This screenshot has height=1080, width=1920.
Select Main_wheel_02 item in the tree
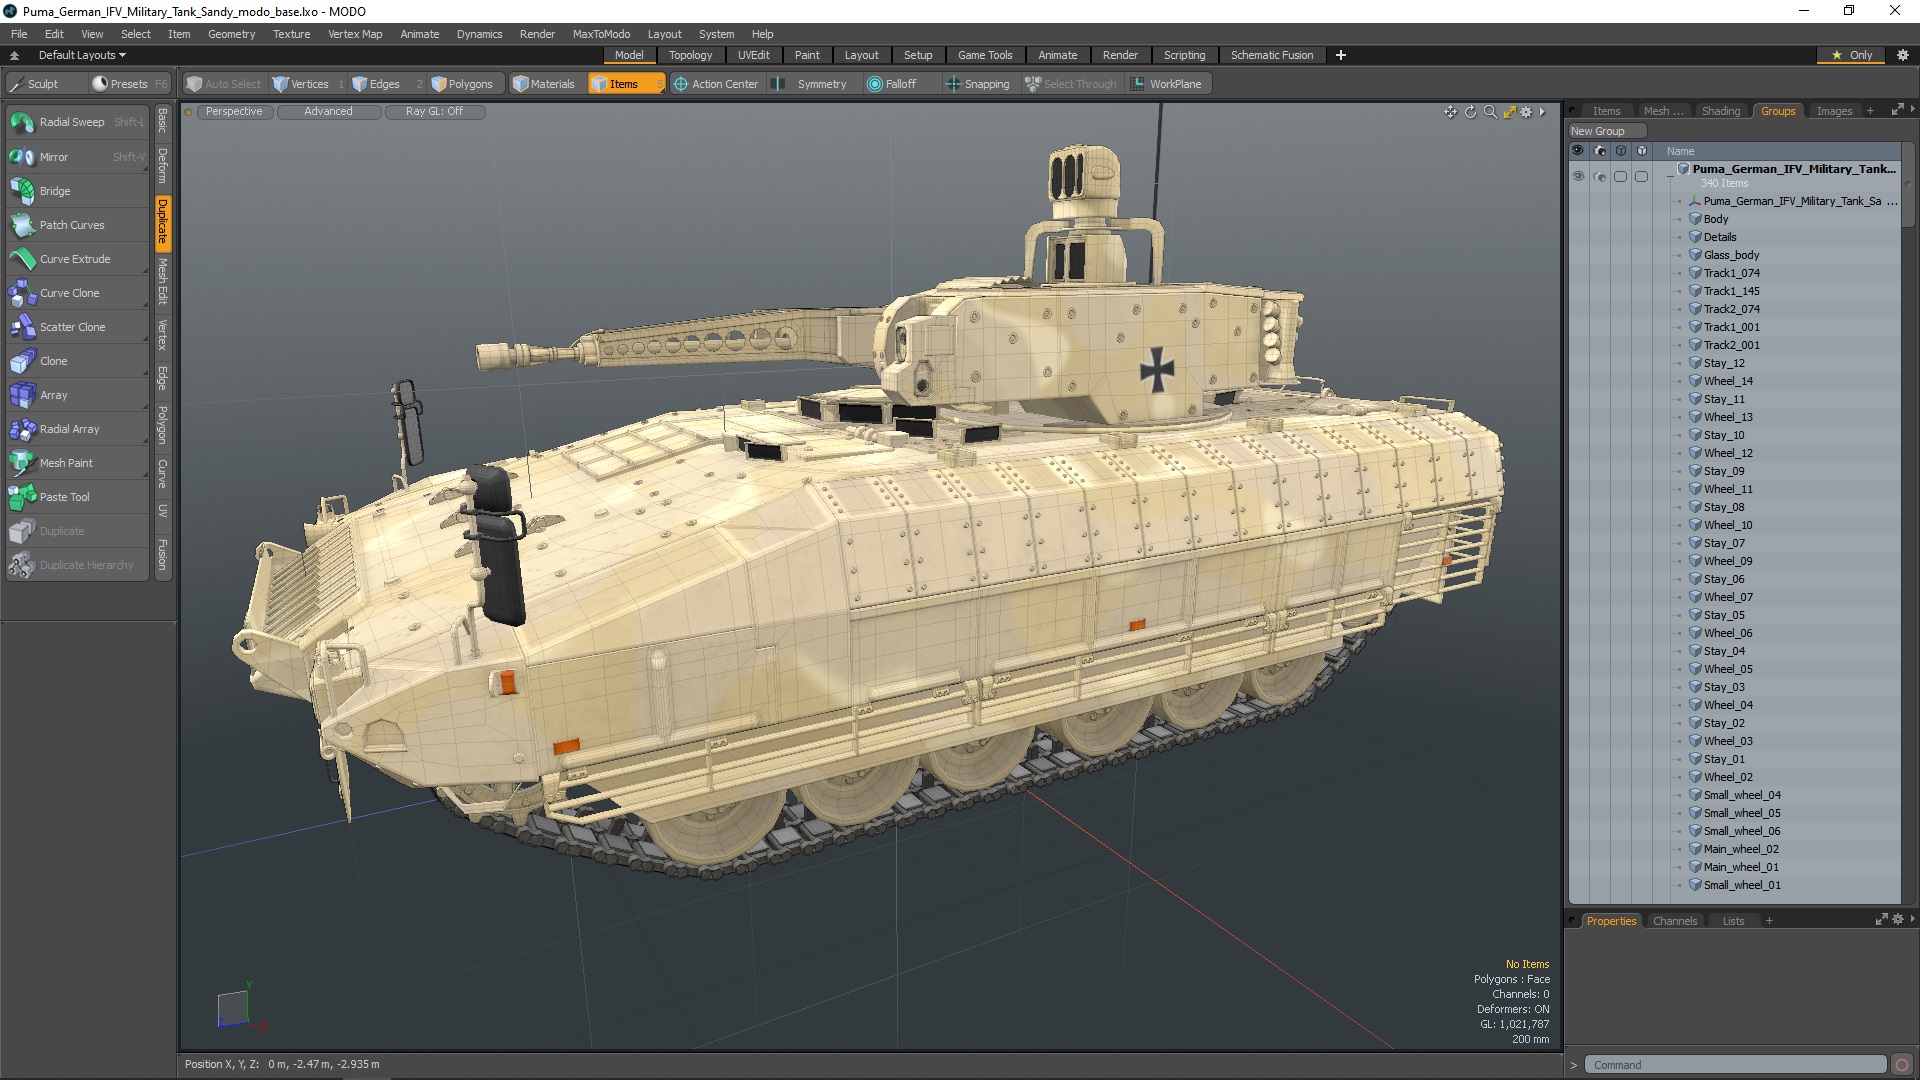[1741, 849]
